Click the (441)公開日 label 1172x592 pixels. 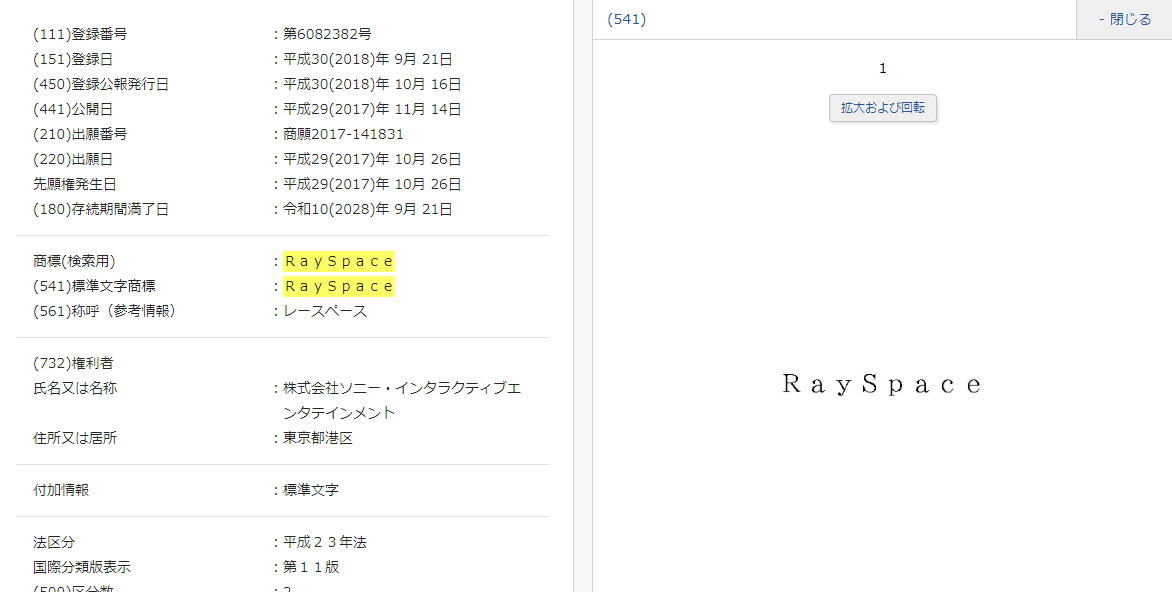point(73,109)
